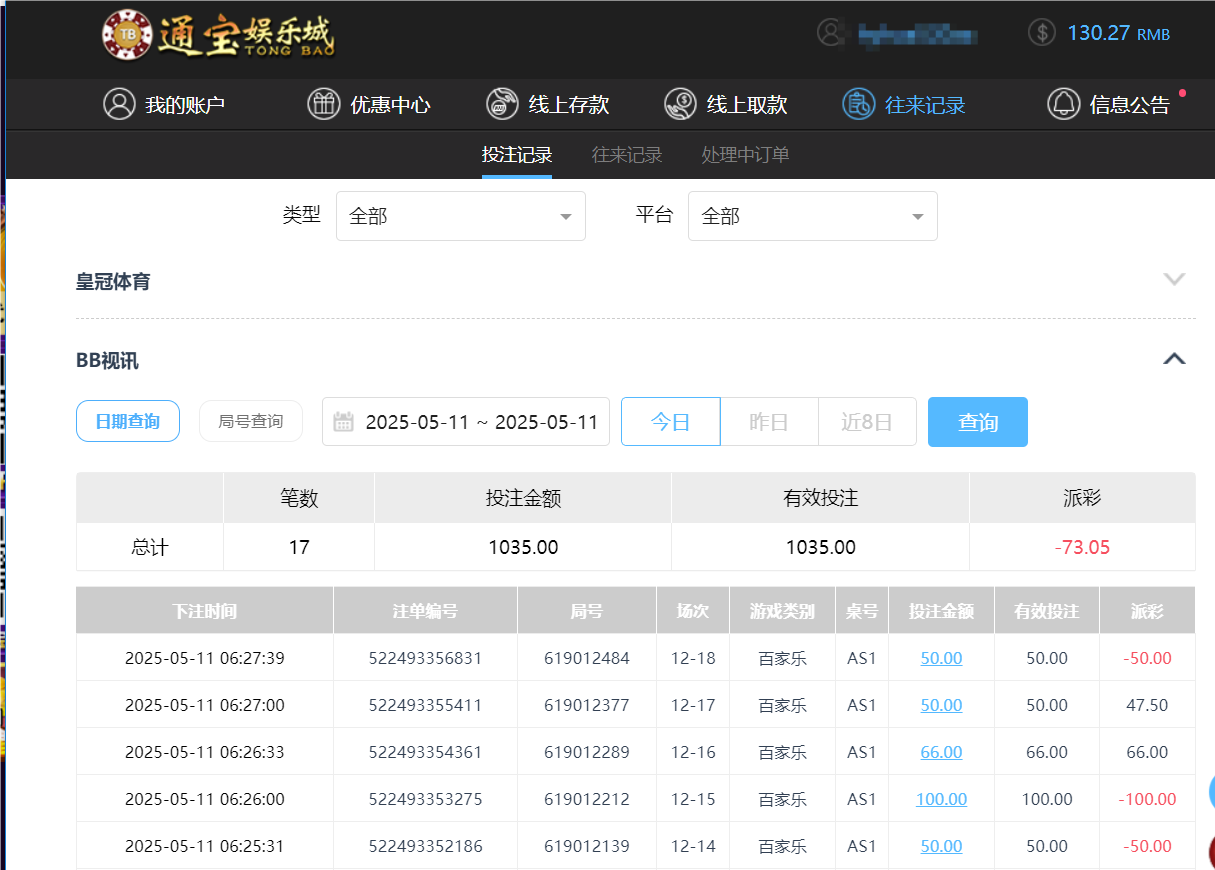The height and width of the screenshot is (870, 1215).
Task: Click the calendar icon in the date field
Action: point(345,421)
